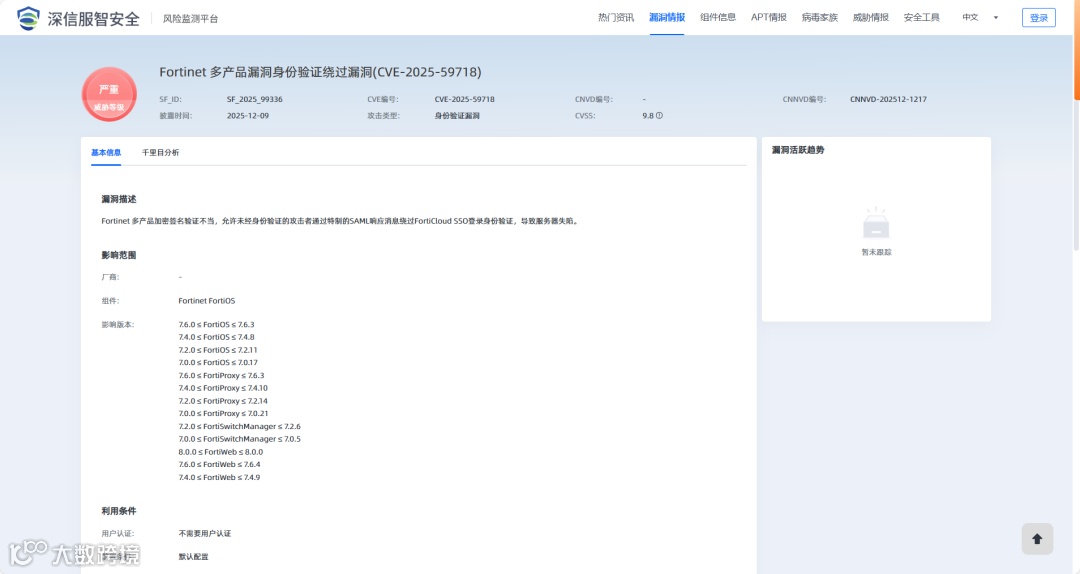The image size is (1080, 574).
Task: Click the CVSS info circle icon
Action: click(x=659, y=116)
